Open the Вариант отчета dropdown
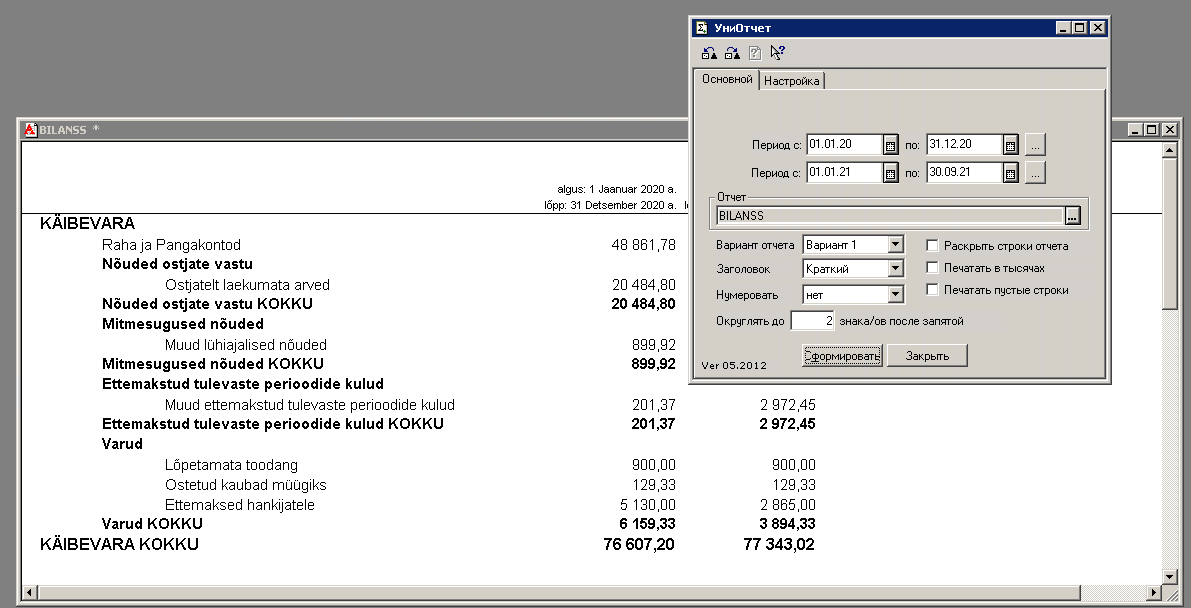1191x608 pixels. click(x=896, y=245)
